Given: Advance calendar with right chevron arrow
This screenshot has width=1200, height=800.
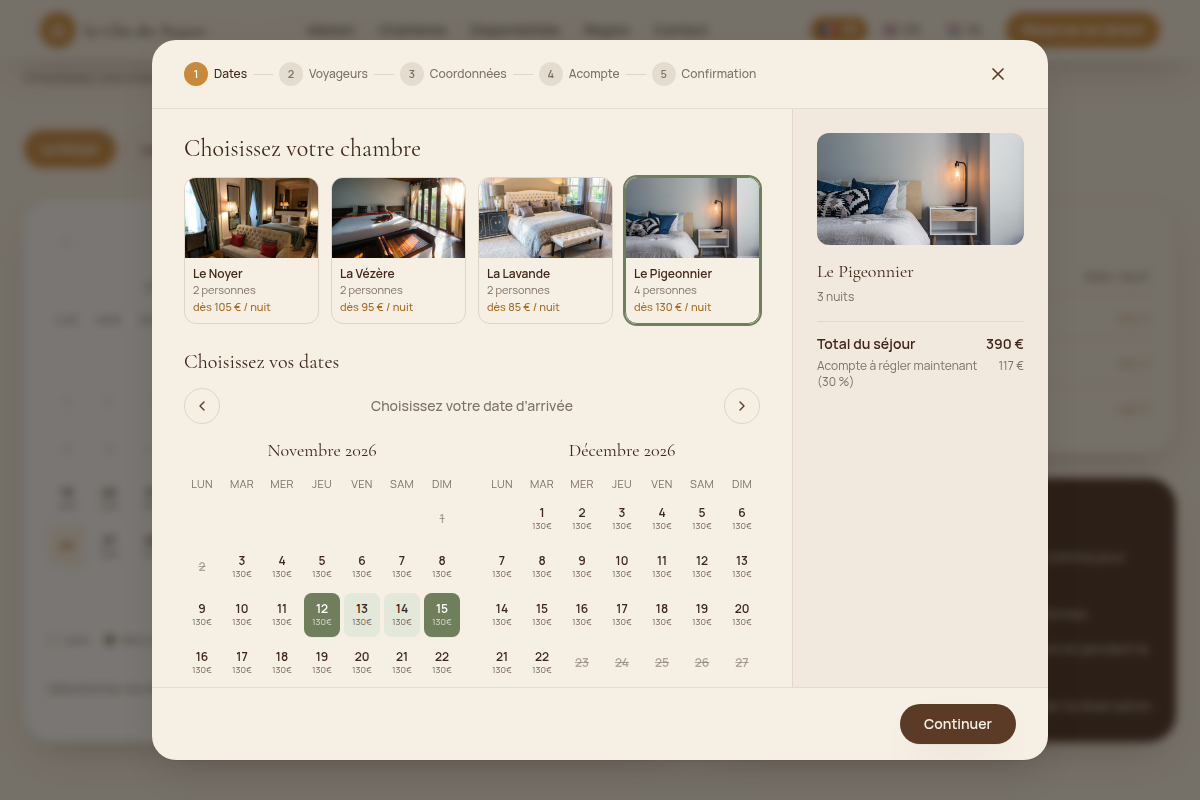Looking at the screenshot, I should coord(742,406).
